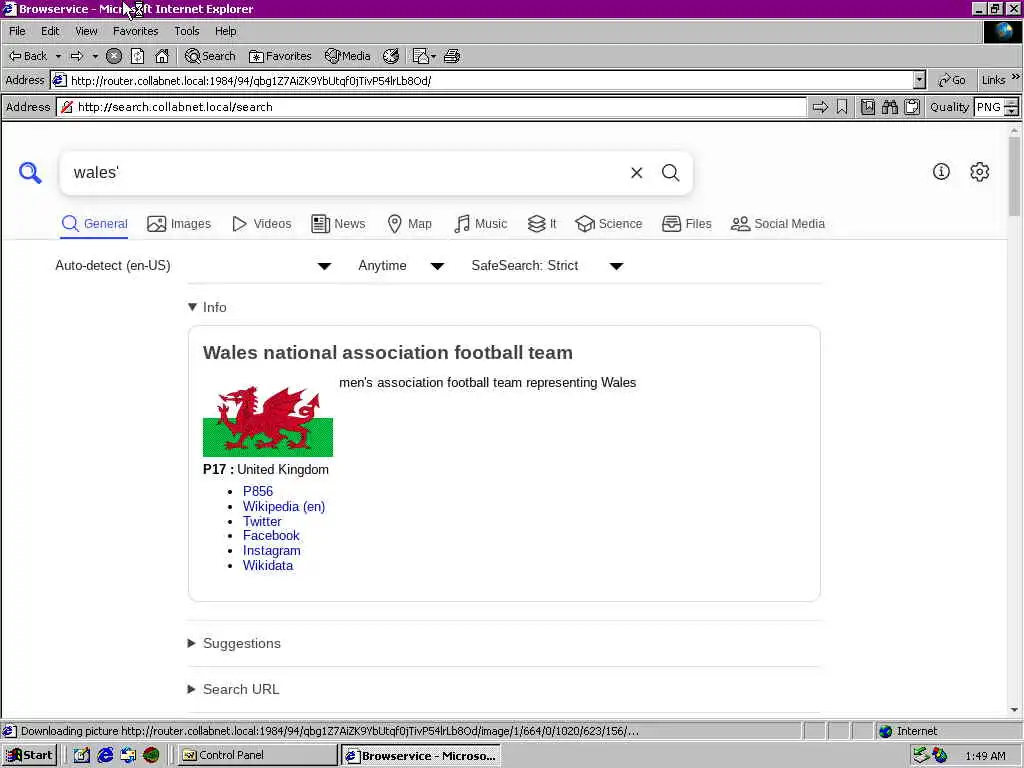Open the Facebook link
The image size is (1024, 768).
(x=271, y=536)
